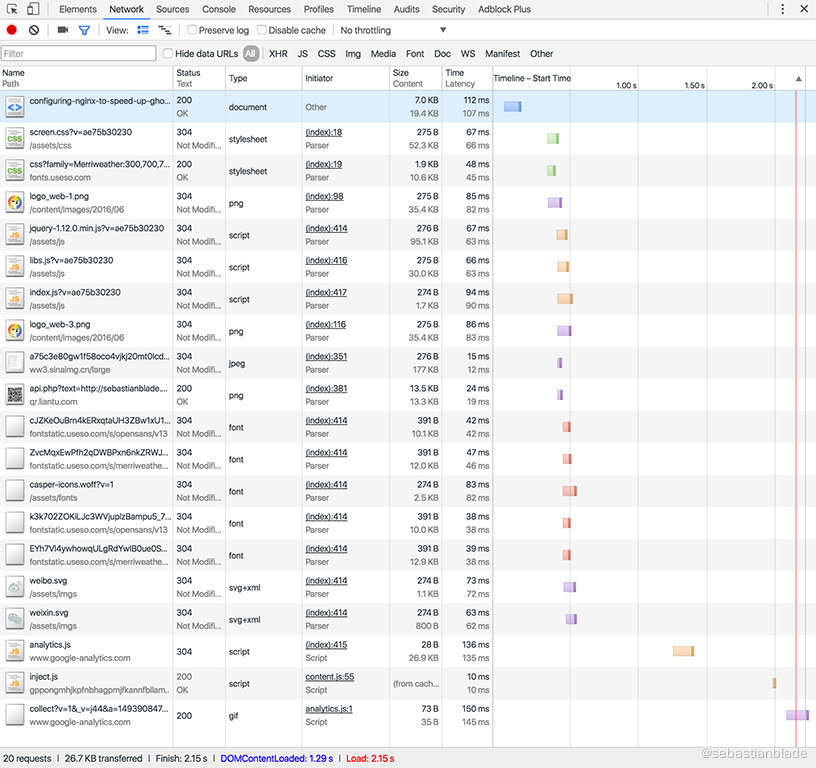This screenshot has height=768, width=816.
Task: Open the Timeline tab
Action: coord(364,9)
